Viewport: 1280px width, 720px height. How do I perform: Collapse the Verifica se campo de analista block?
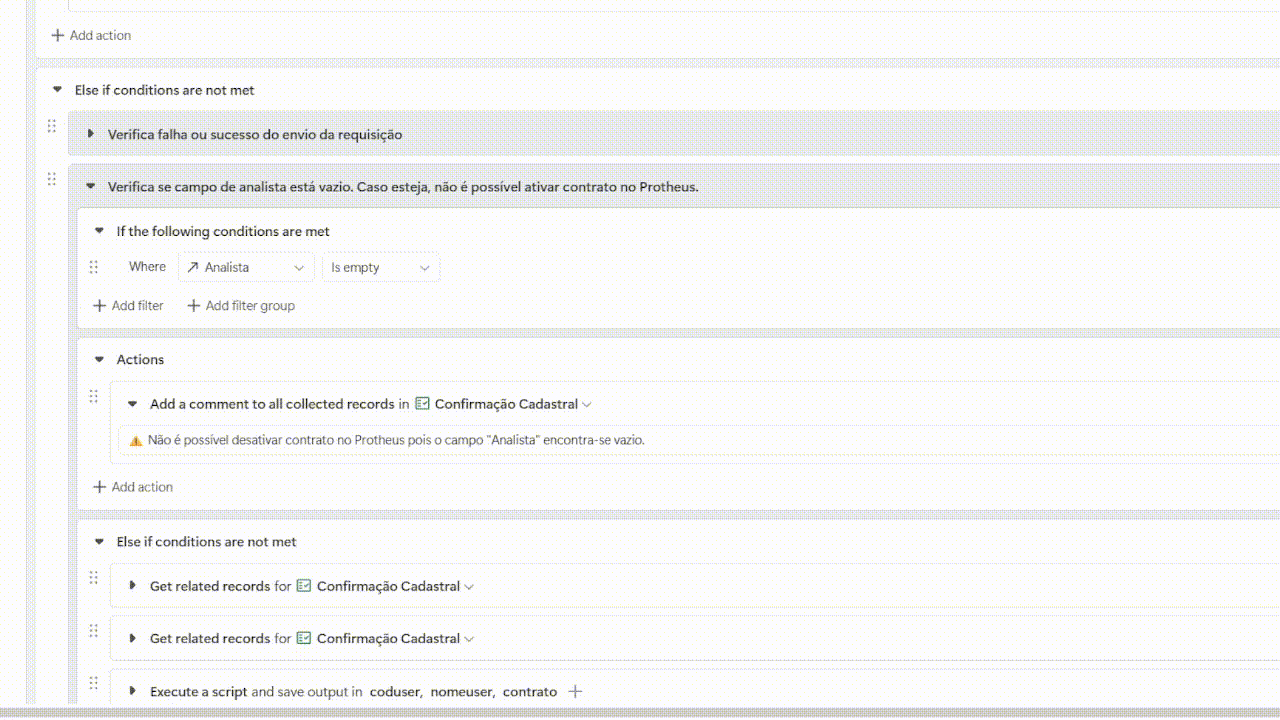[91, 186]
